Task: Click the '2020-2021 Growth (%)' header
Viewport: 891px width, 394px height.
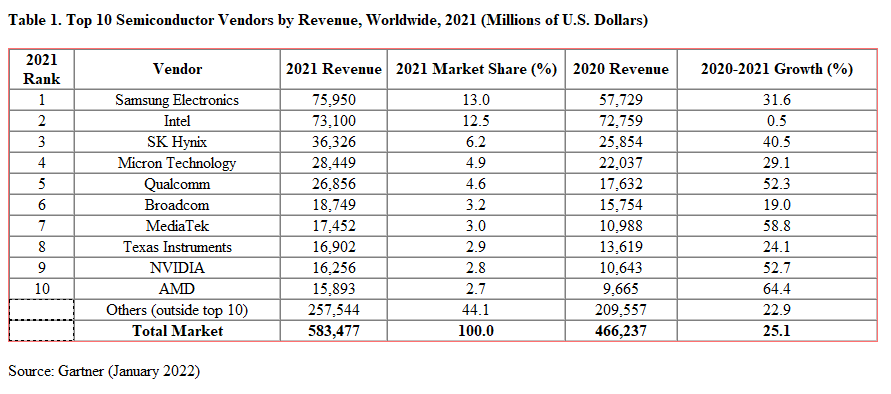Action: [x=777, y=69]
